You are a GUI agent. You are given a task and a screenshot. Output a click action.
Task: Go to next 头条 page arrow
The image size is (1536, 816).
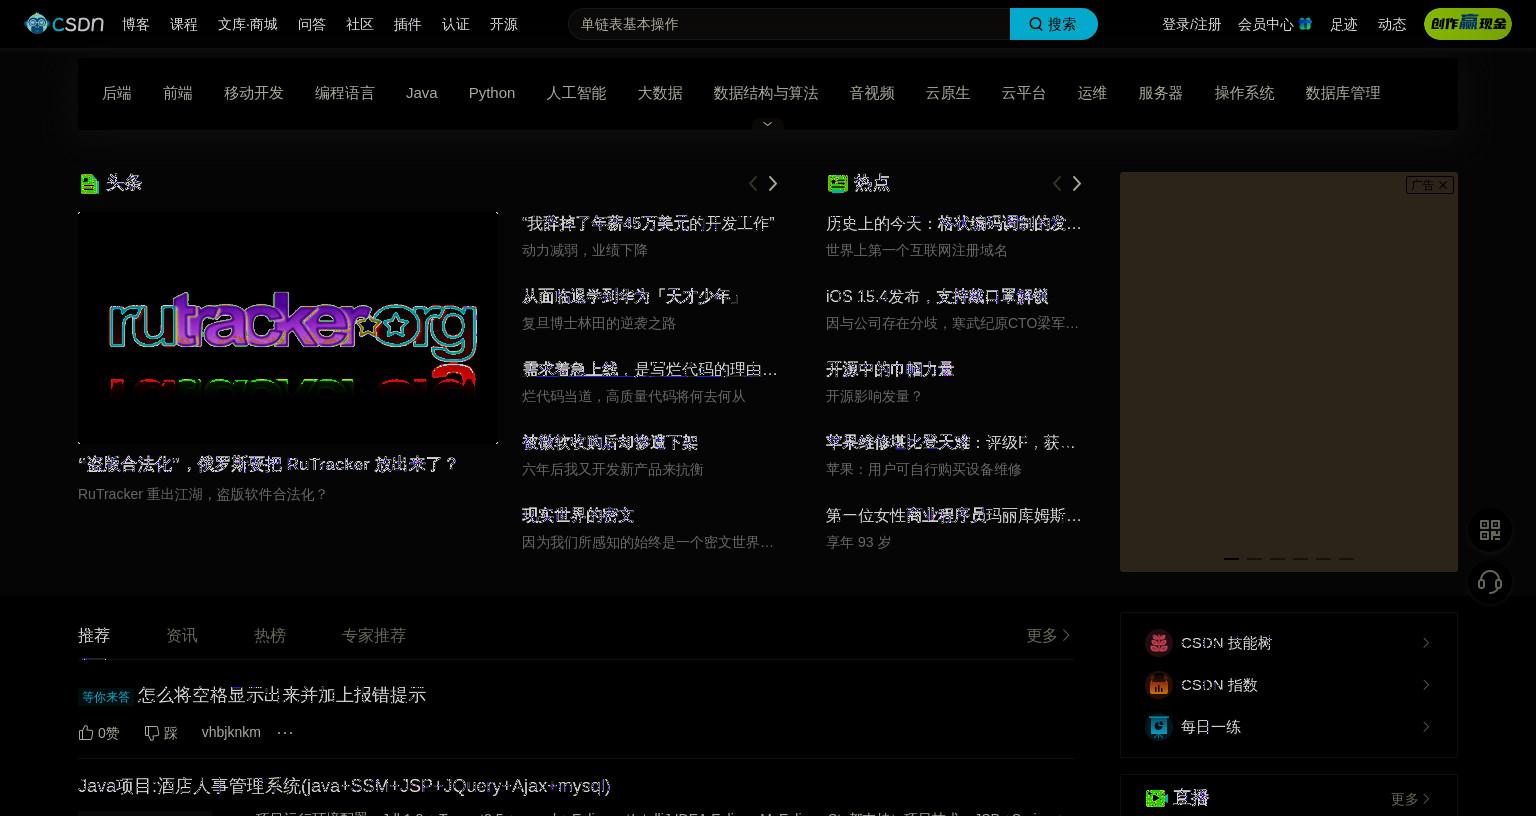[x=772, y=184]
